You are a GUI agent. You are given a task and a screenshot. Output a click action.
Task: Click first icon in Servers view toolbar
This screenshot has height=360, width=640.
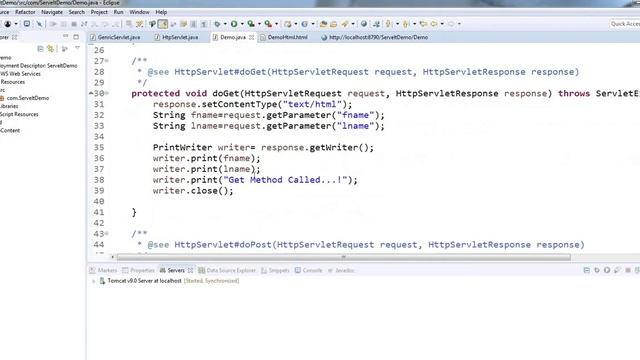[x=587, y=270]
